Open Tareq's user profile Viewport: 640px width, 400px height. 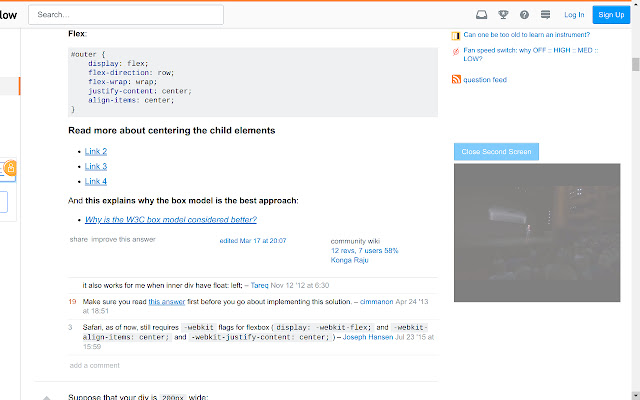[x=259, y=285]
